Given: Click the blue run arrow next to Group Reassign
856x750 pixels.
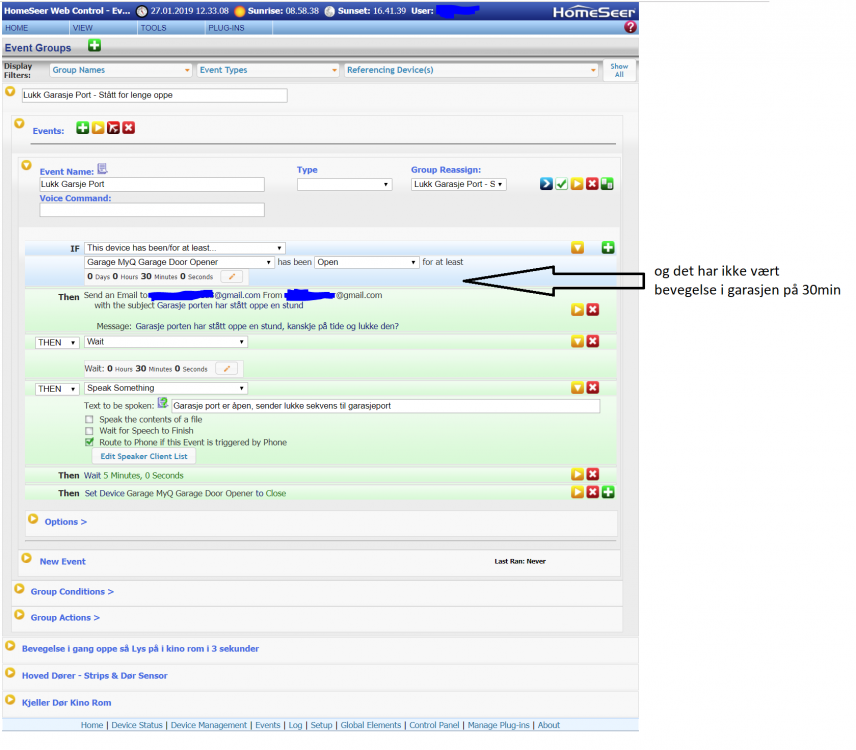Looking at the screenshot, I should click(x=545, y=183).
